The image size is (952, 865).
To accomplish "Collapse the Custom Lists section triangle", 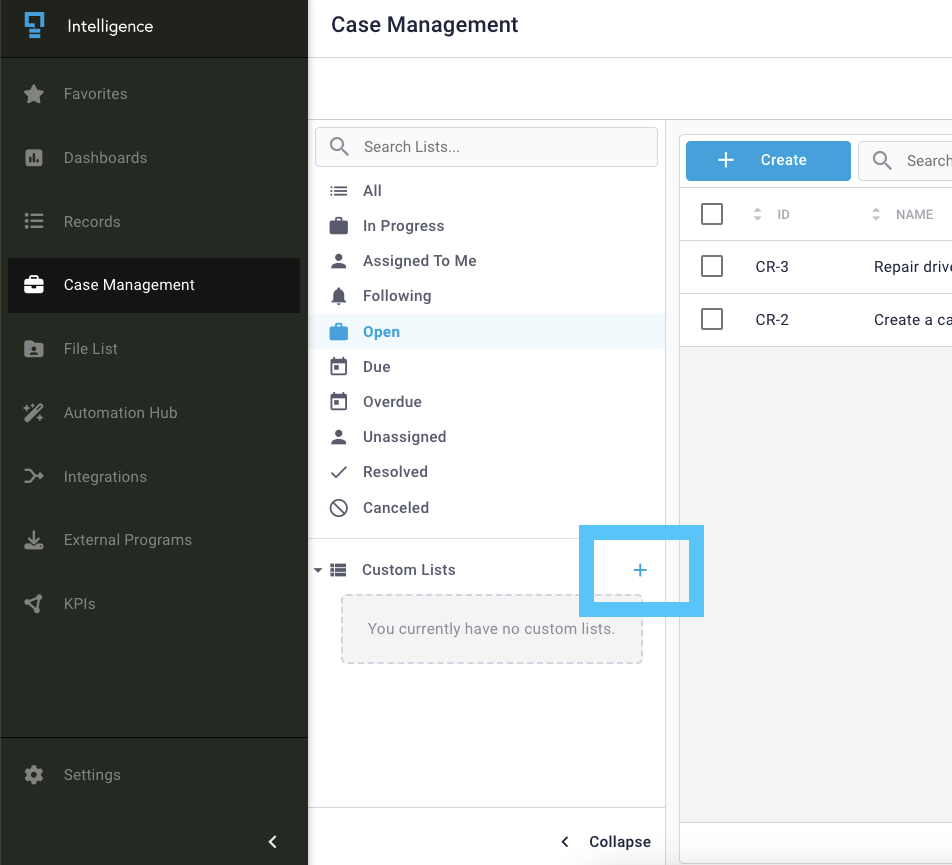I will 318,570.
